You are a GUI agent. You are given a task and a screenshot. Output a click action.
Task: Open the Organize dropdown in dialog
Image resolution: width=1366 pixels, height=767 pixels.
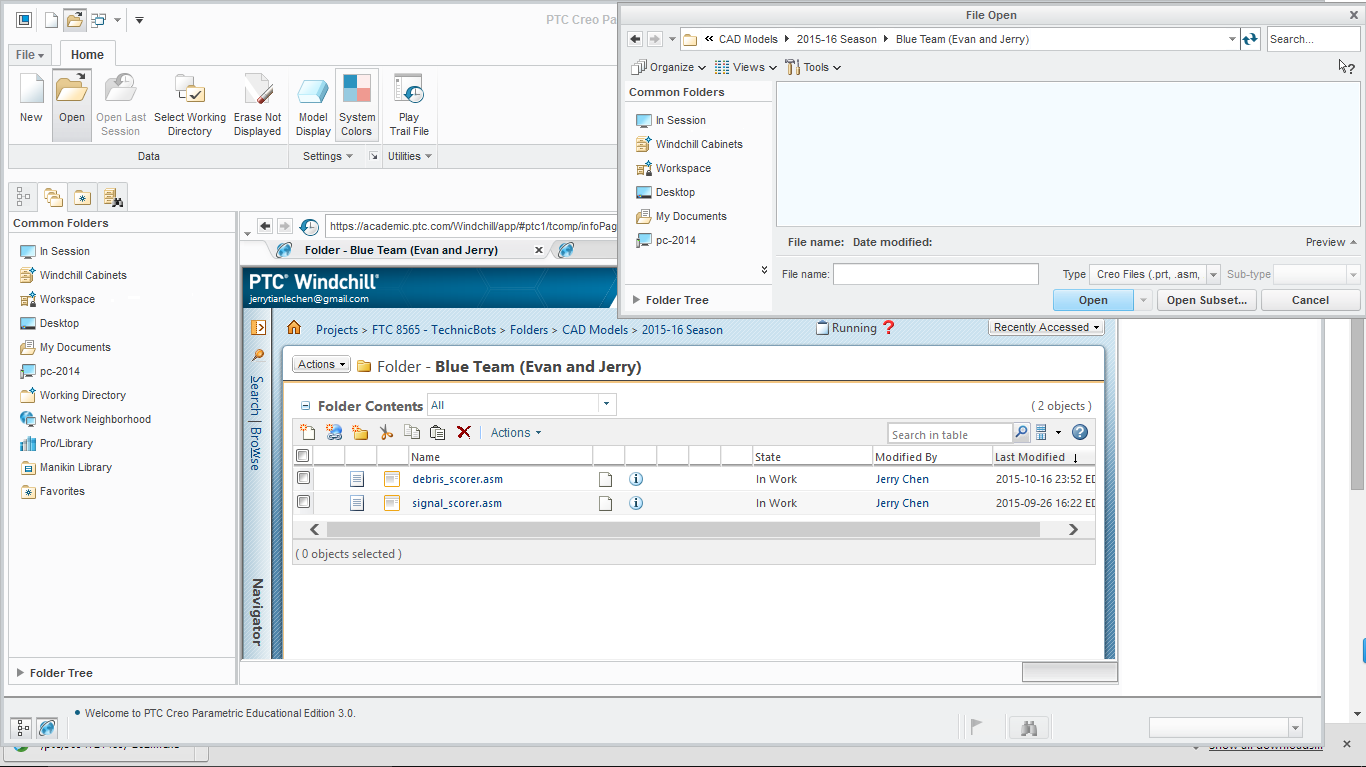click(669, 67)
